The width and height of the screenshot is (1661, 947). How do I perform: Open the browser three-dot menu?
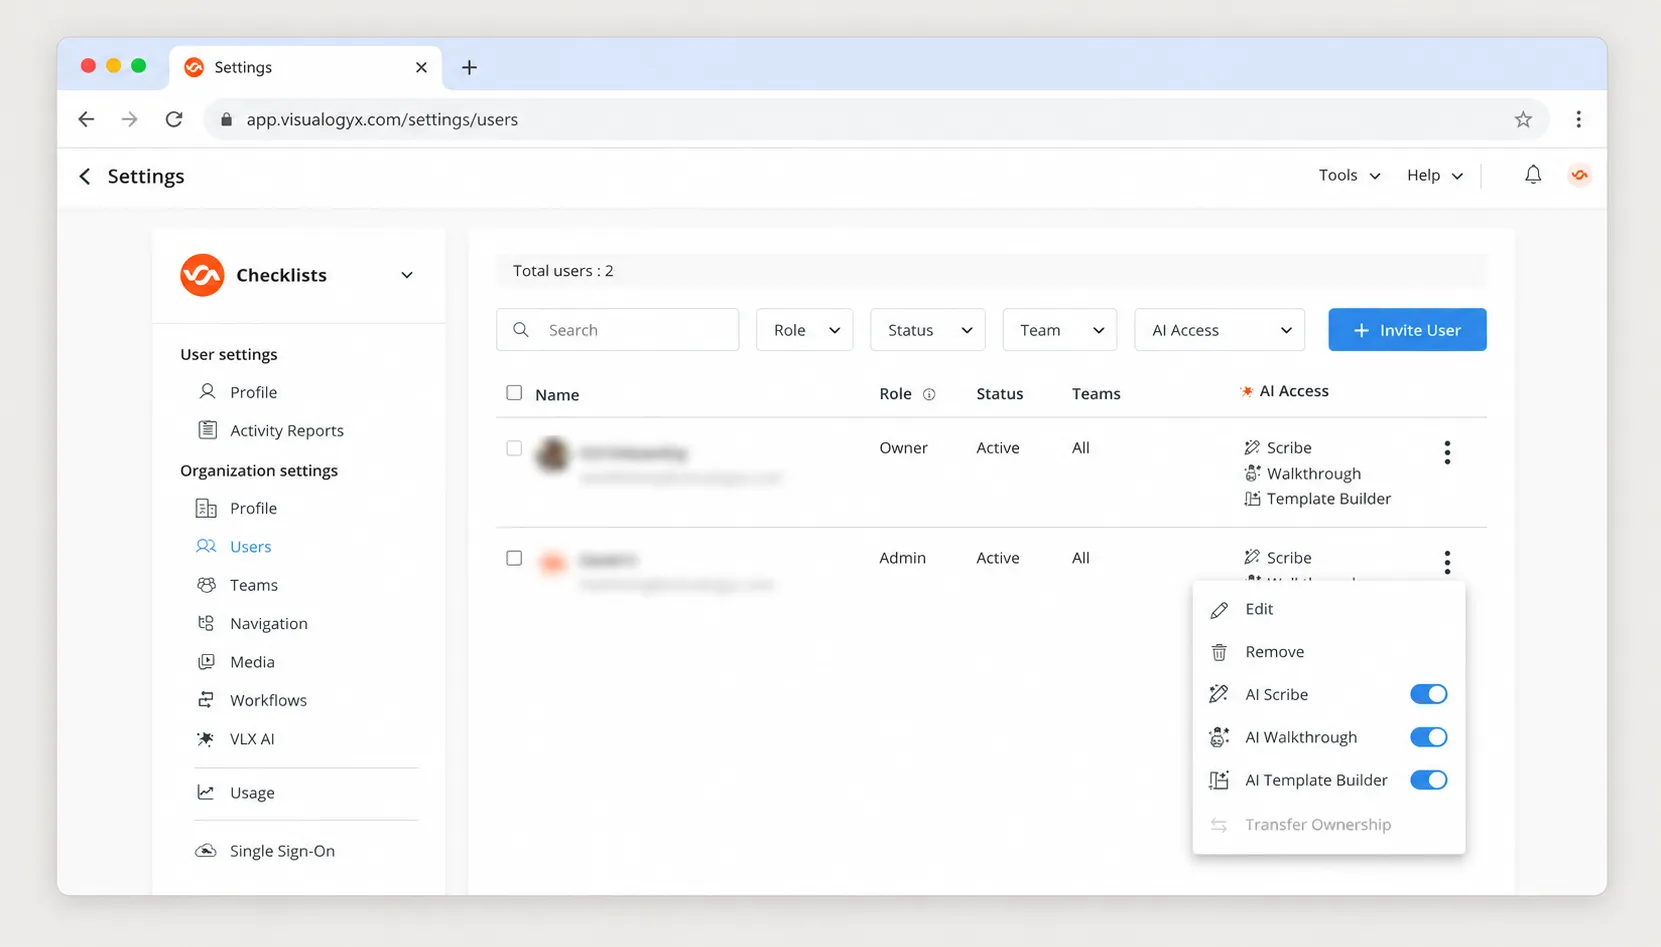(x=1578, y=119)
